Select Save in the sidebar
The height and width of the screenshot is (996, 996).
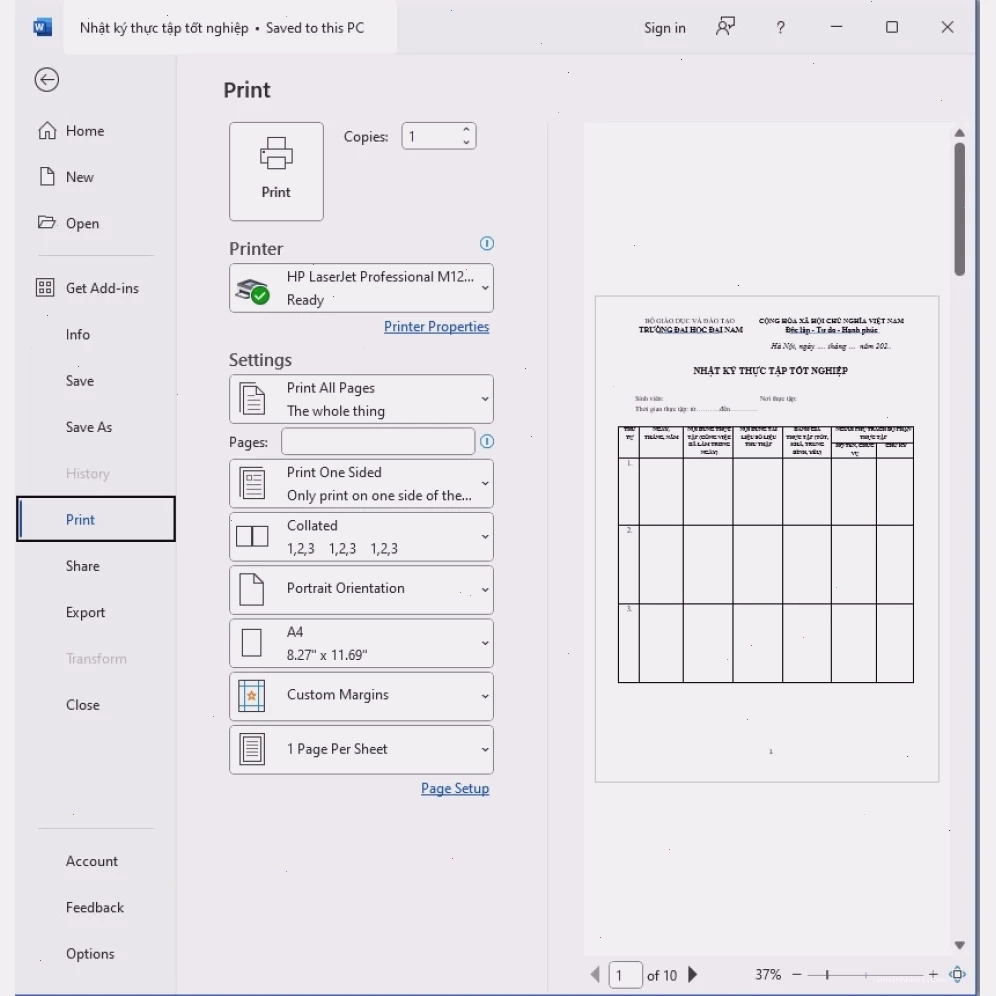[95, 381]
